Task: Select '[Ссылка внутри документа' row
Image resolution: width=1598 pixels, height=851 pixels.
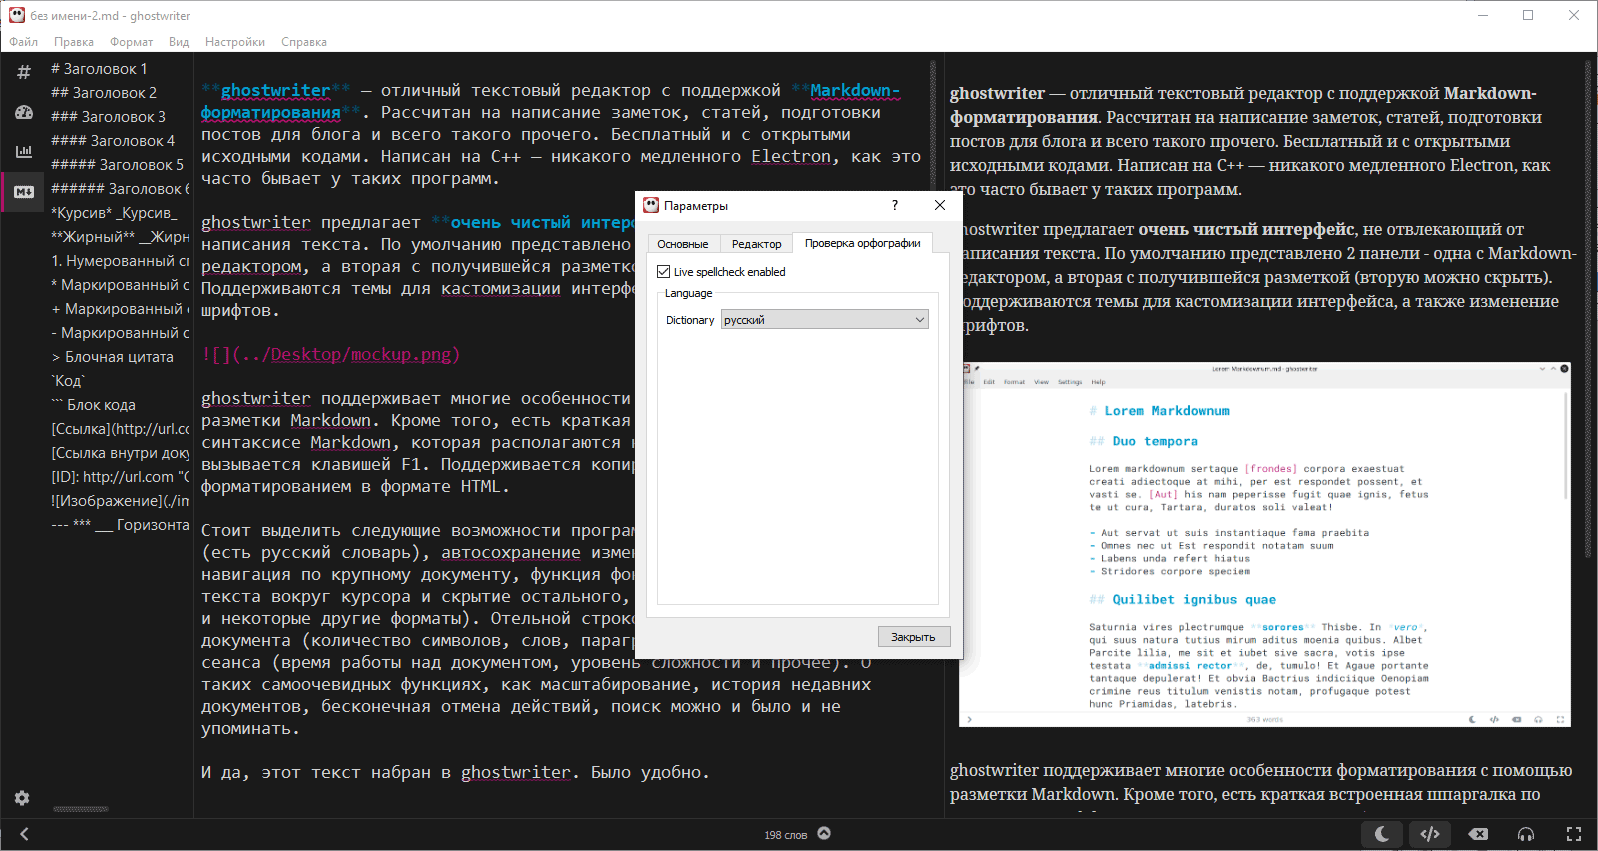Action: pos(119,453)
